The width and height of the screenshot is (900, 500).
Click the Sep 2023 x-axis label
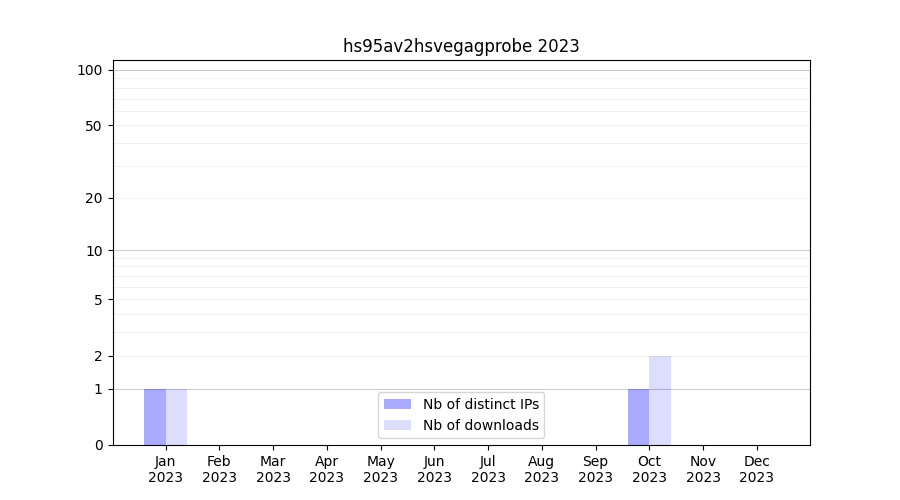pyautogui.click(x=595, y=469)
